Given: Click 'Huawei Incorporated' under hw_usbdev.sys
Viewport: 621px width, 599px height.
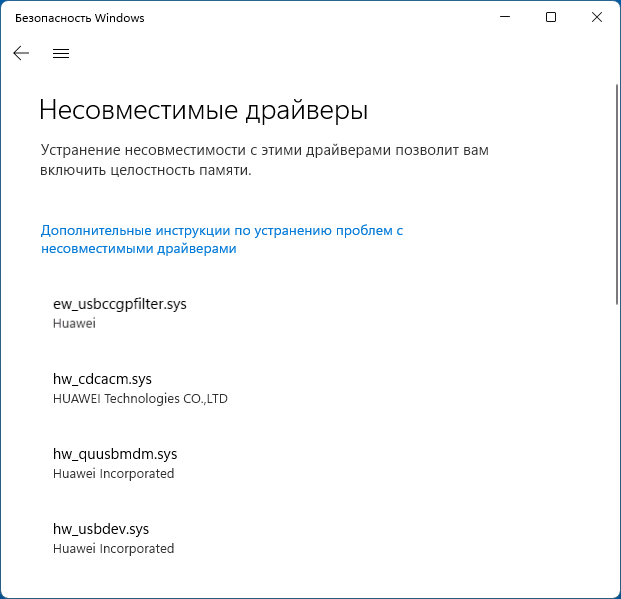Looking at the screenshot, I should click(x=114, y=549).
